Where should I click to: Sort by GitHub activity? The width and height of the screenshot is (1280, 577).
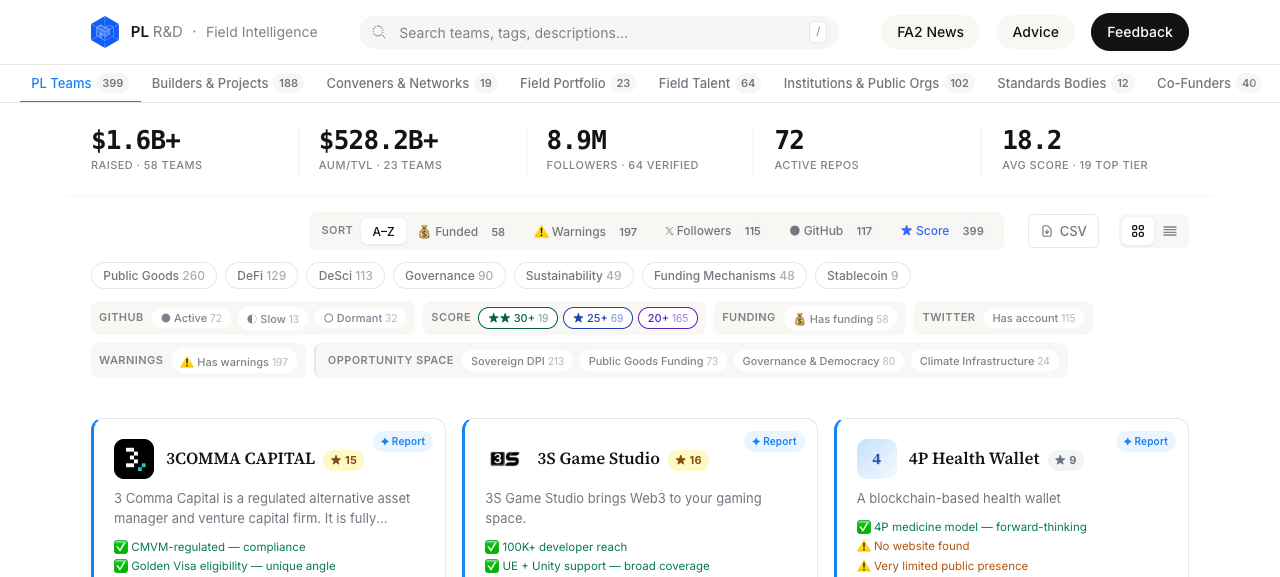pyautogui.click(x=831, y=231)
